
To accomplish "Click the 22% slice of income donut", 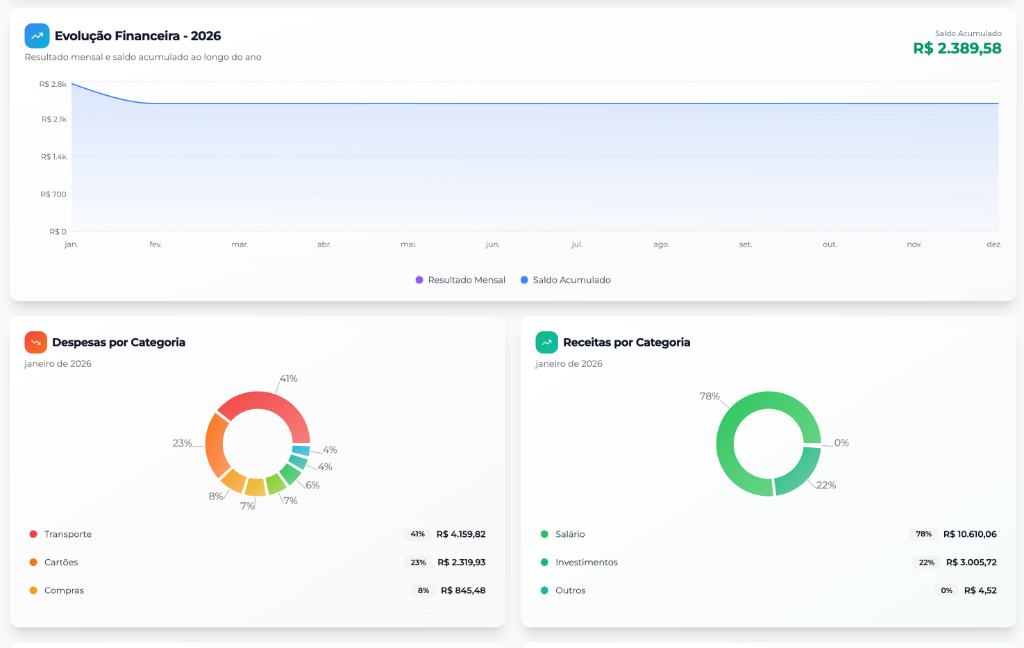I will pyautogui.click(x=801, y=474).
